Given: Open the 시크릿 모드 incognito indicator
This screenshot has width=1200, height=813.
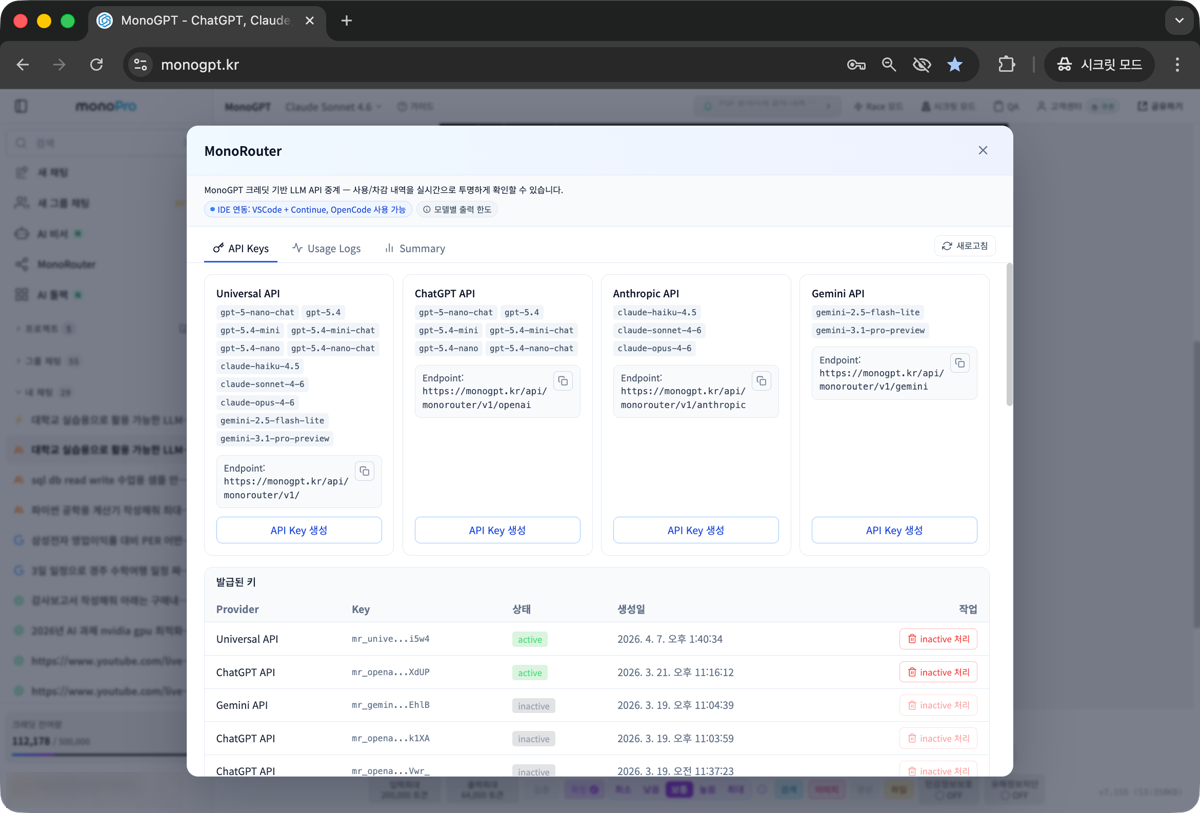Looking at the screenshot, I should (x=1100, y=65).
